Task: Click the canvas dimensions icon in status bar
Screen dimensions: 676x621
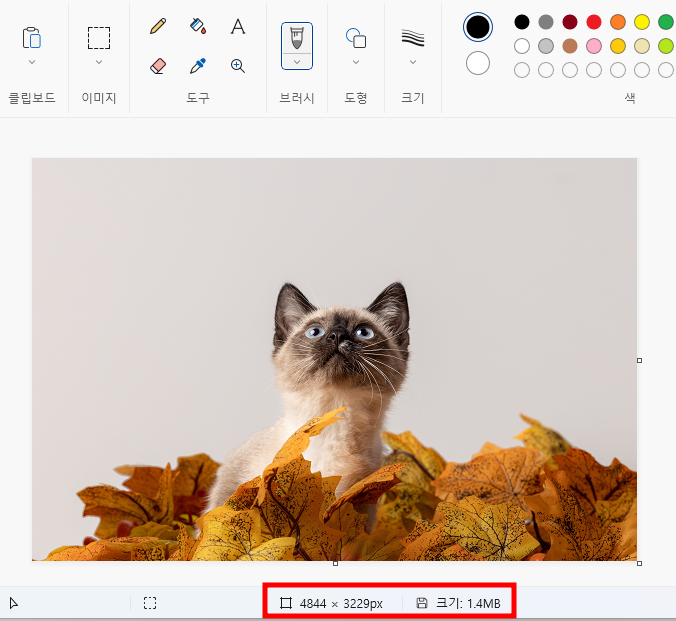Action: [286, 603]
